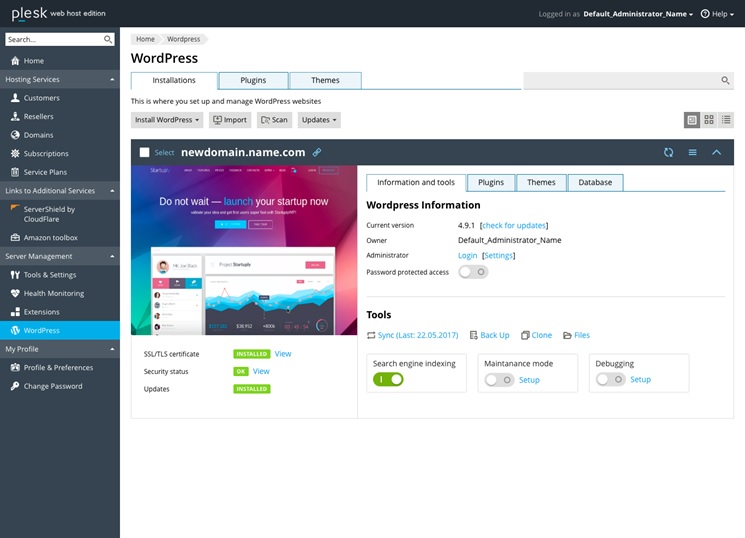The height and width of the screenshot is (538, 745).
Task: Click the Change Password key icon
Action: pyautogui.click(x=15, y=386)
